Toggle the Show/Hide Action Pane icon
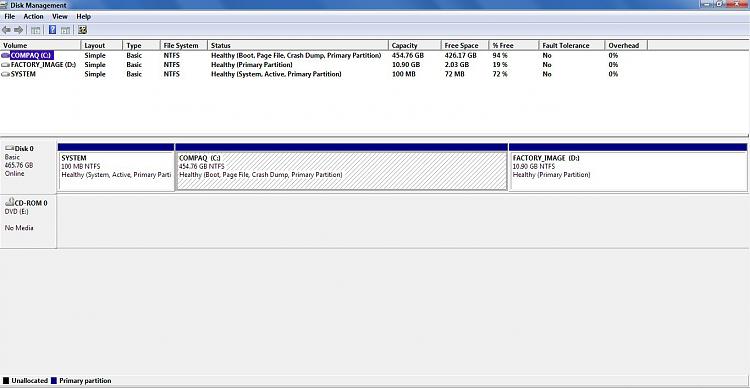This screenshot has width=750, height=389. pos(66,30)
